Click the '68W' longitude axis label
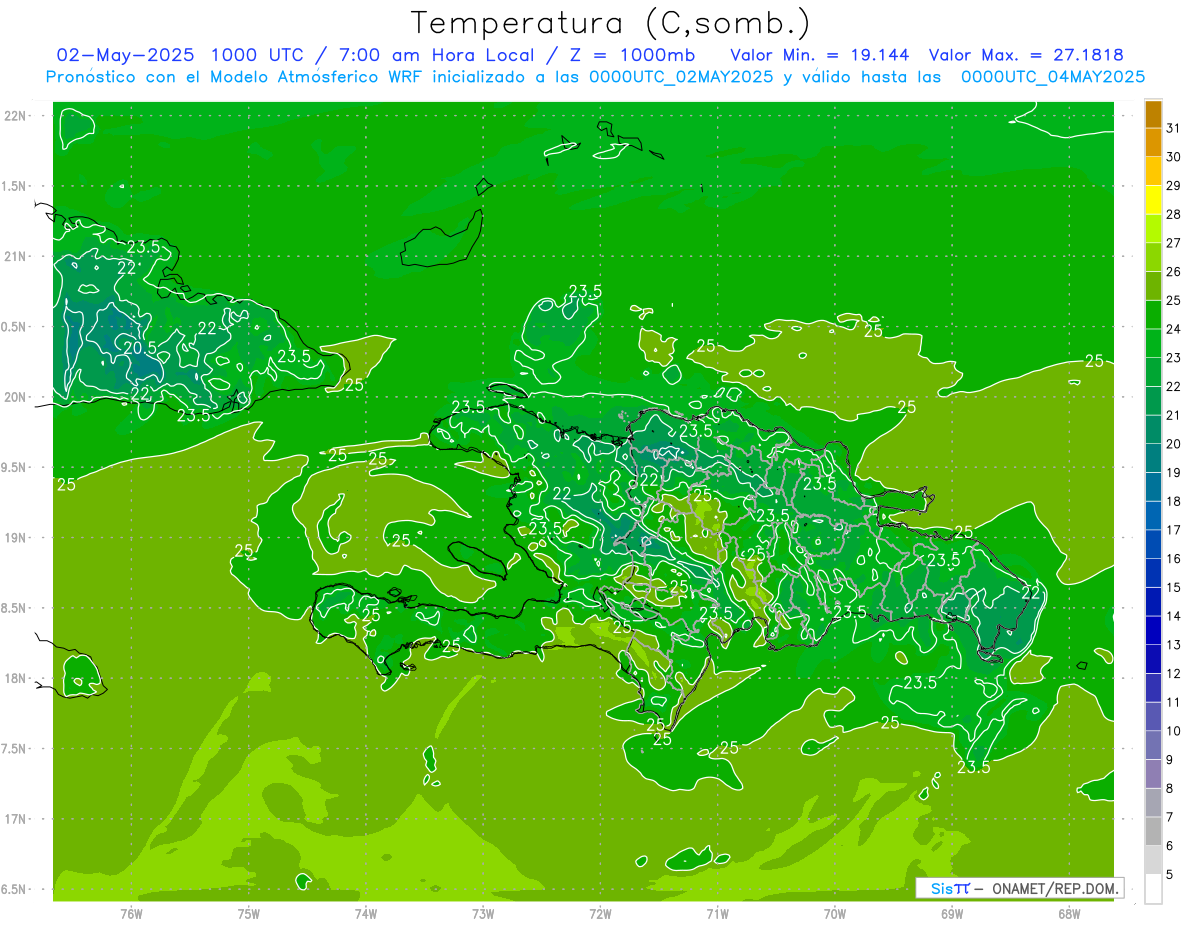The height and width of the screenshot is (927, 1200). (1068, 913)
